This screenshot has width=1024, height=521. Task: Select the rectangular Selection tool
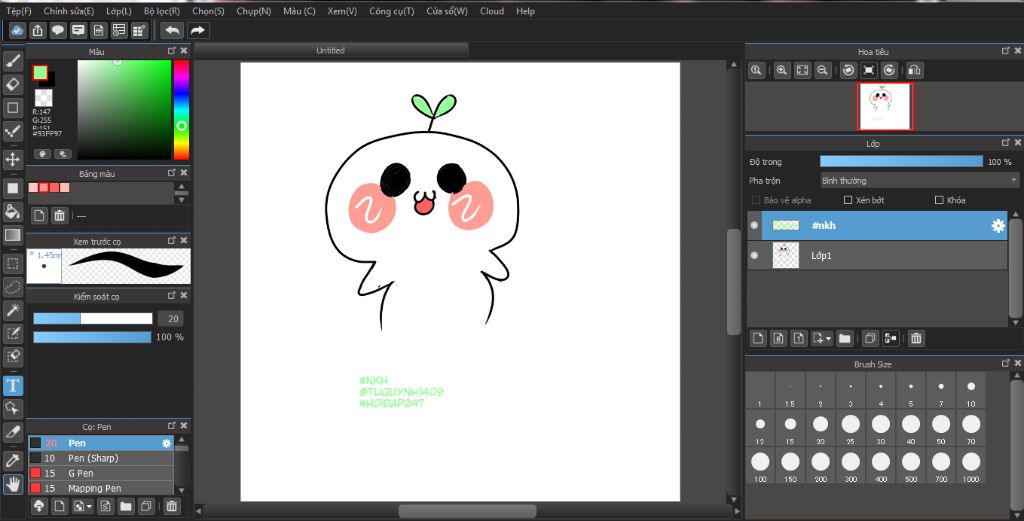click(x=12, y=264)
